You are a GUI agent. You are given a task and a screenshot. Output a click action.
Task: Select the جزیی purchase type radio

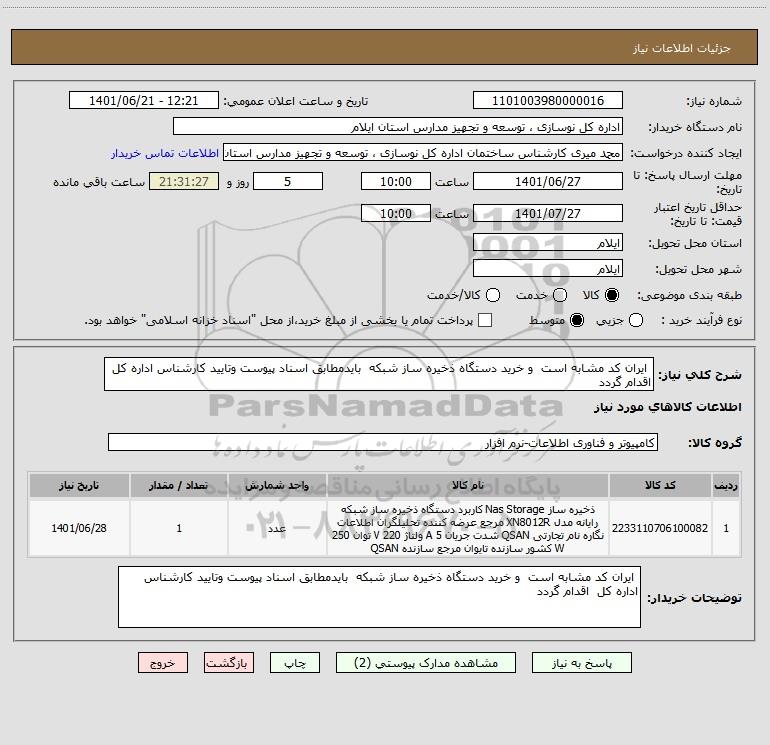635,320
